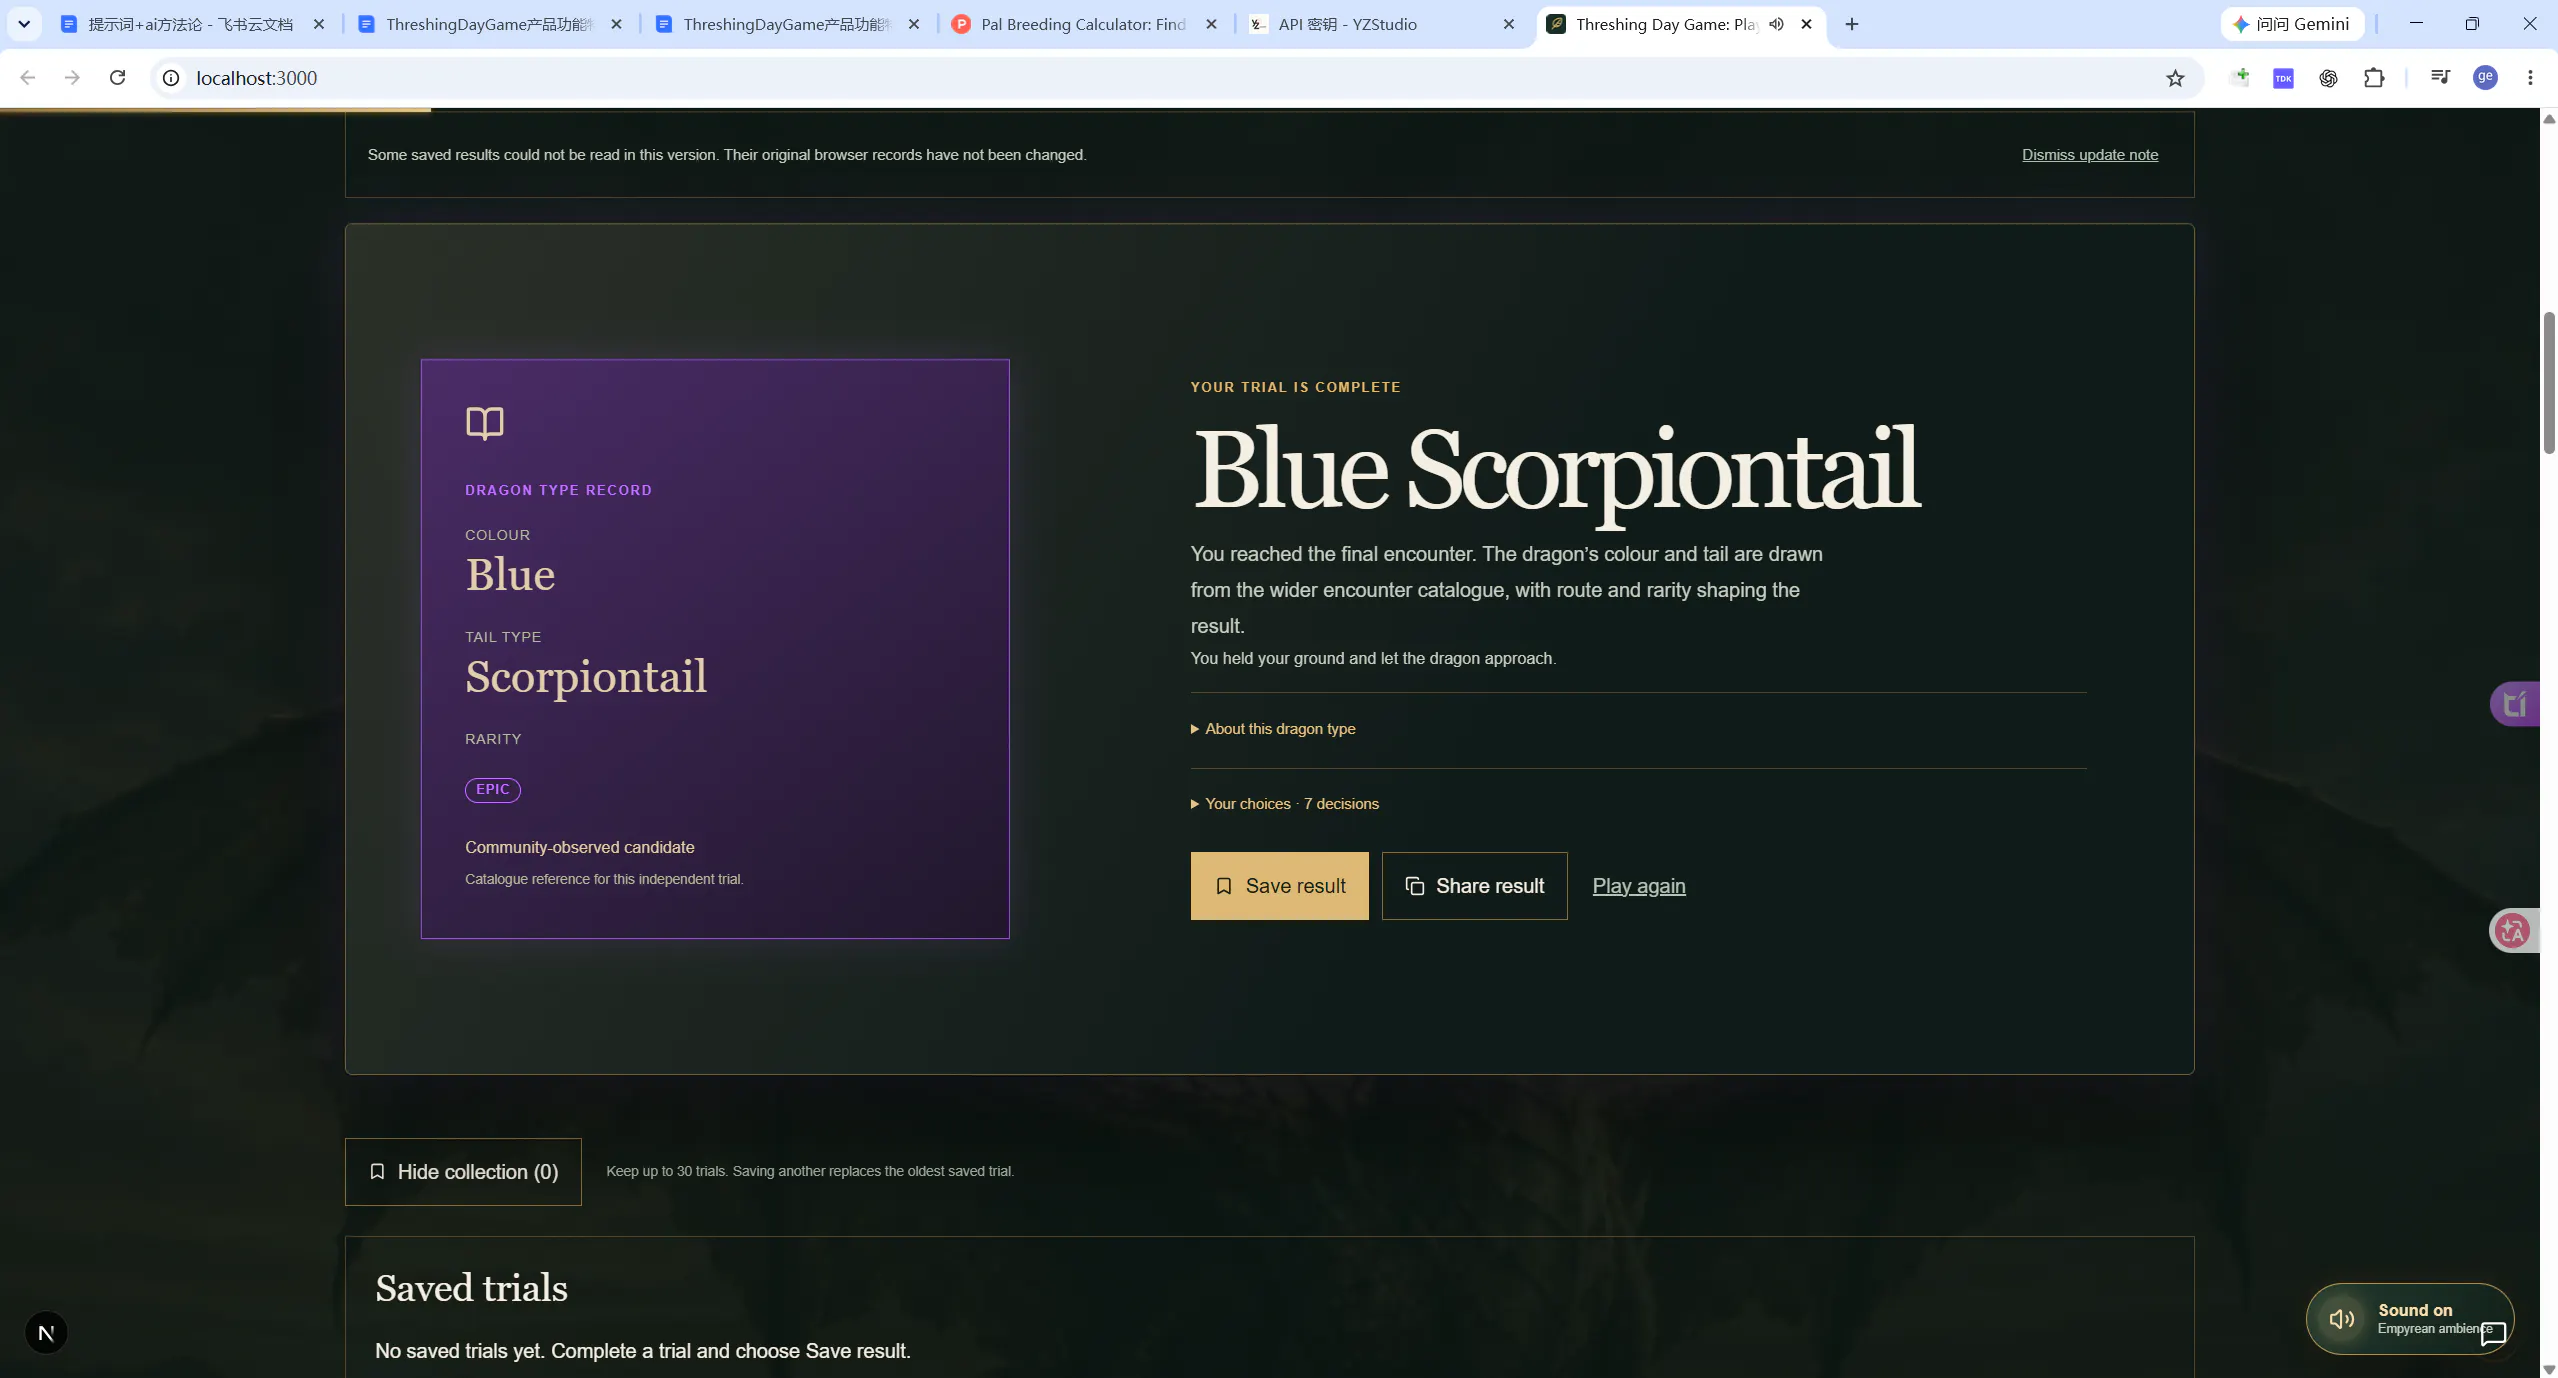This screenshot has height=1378, width=2558.
Task: View site information for localhost
Action: (x=171, y=78)
